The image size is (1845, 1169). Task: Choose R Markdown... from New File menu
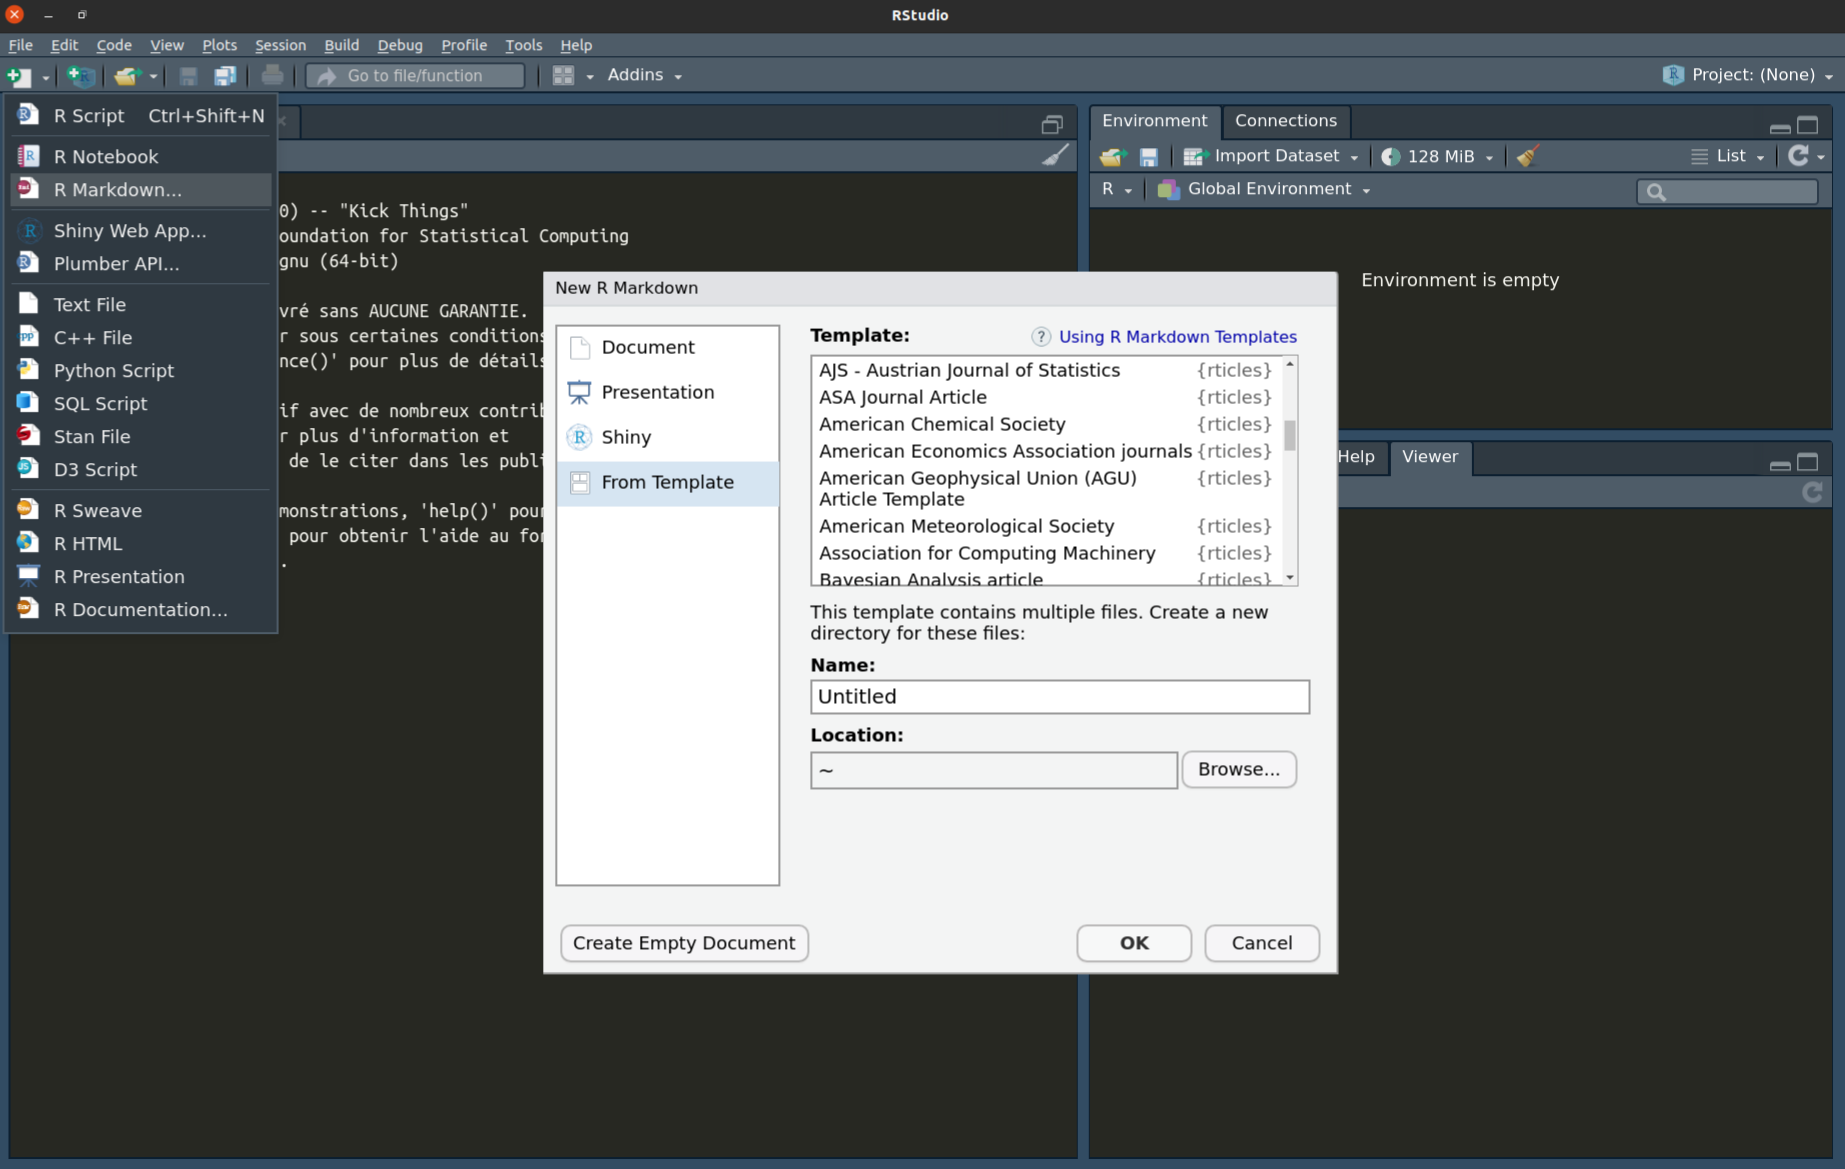[x=141, y=189]
